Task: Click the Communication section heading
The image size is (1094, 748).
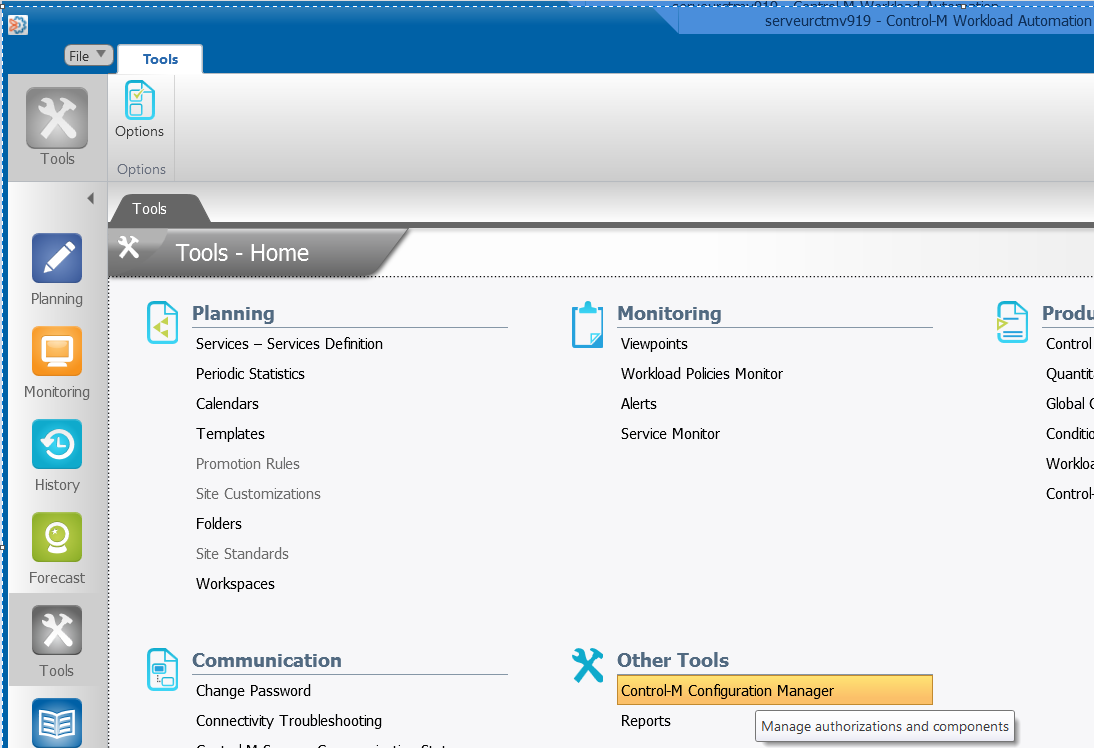Action: click(x=267, y=660)
